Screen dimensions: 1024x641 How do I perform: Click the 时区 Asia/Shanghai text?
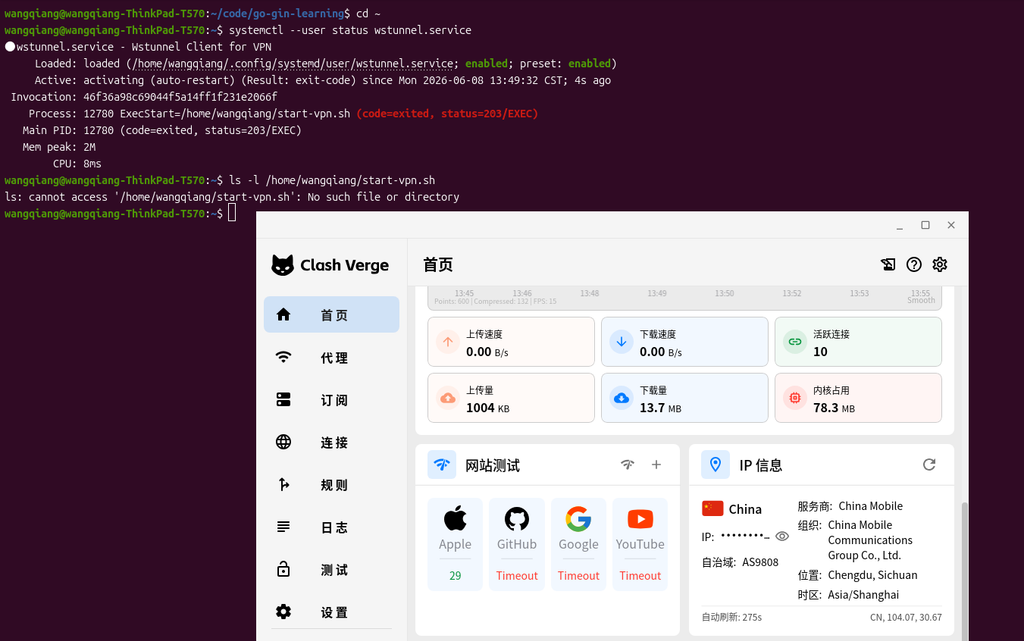point(848,595)
